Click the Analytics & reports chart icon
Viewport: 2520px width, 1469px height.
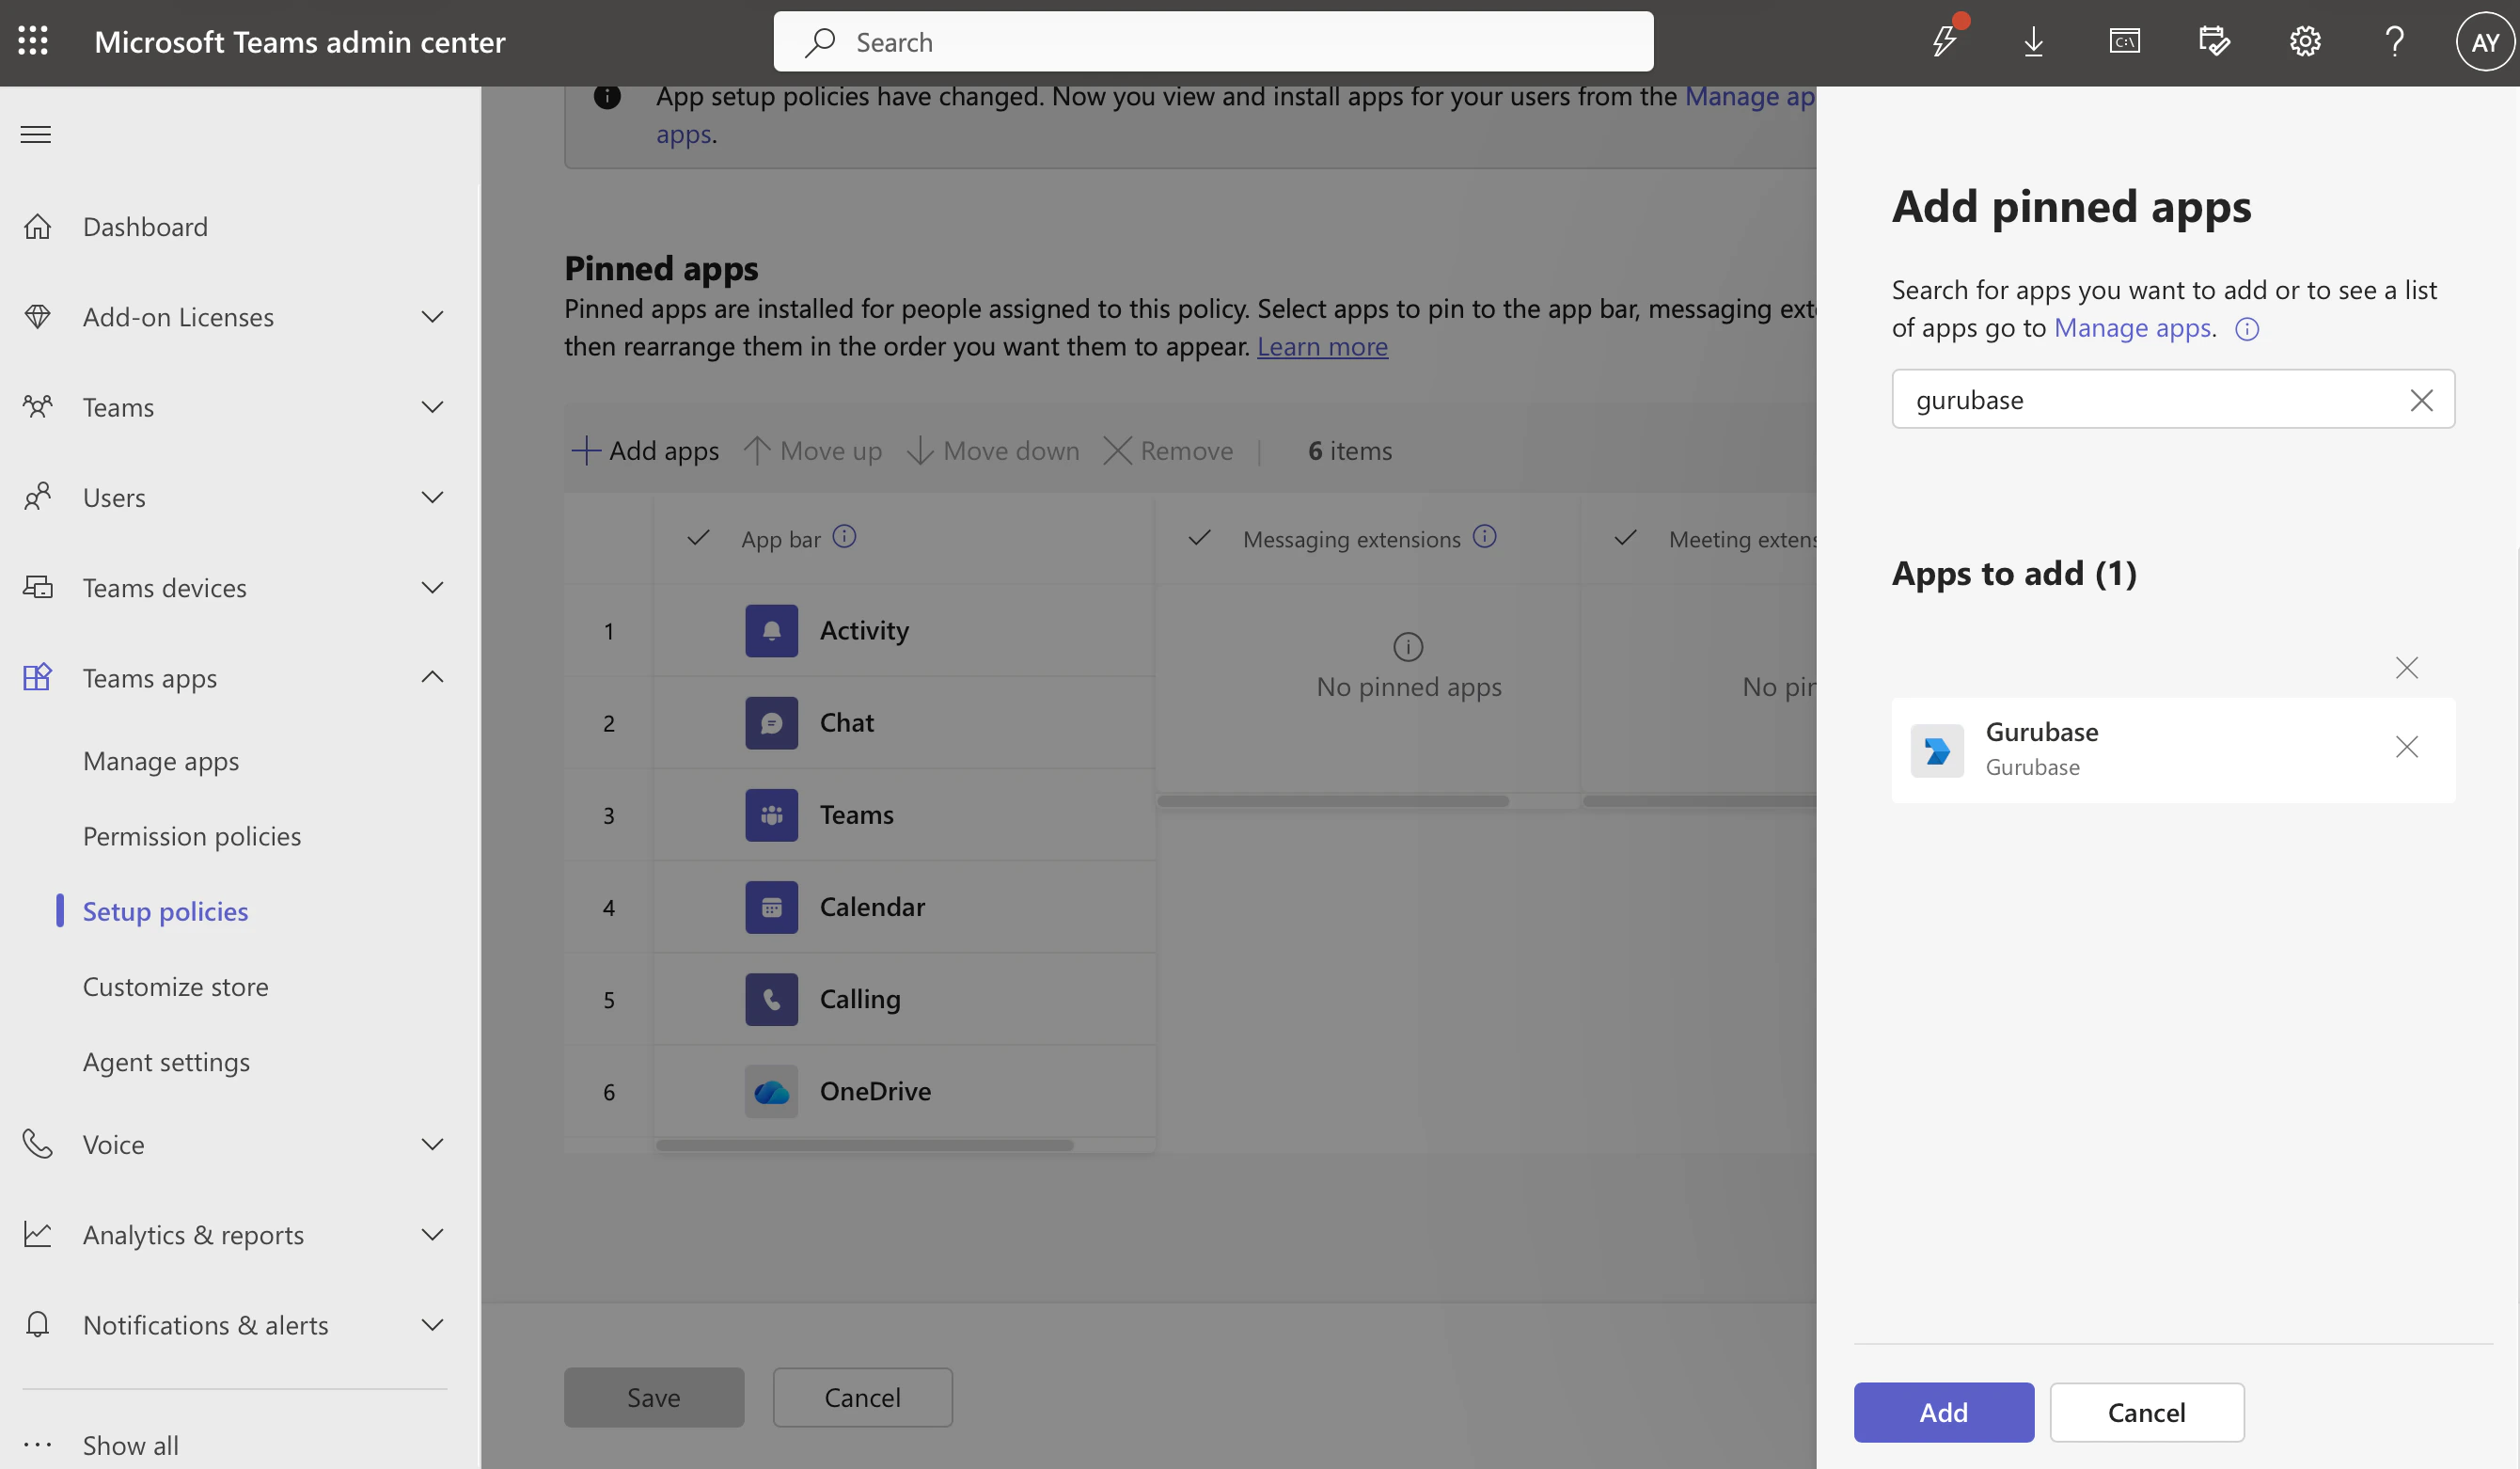click(x=37, y=1234)
